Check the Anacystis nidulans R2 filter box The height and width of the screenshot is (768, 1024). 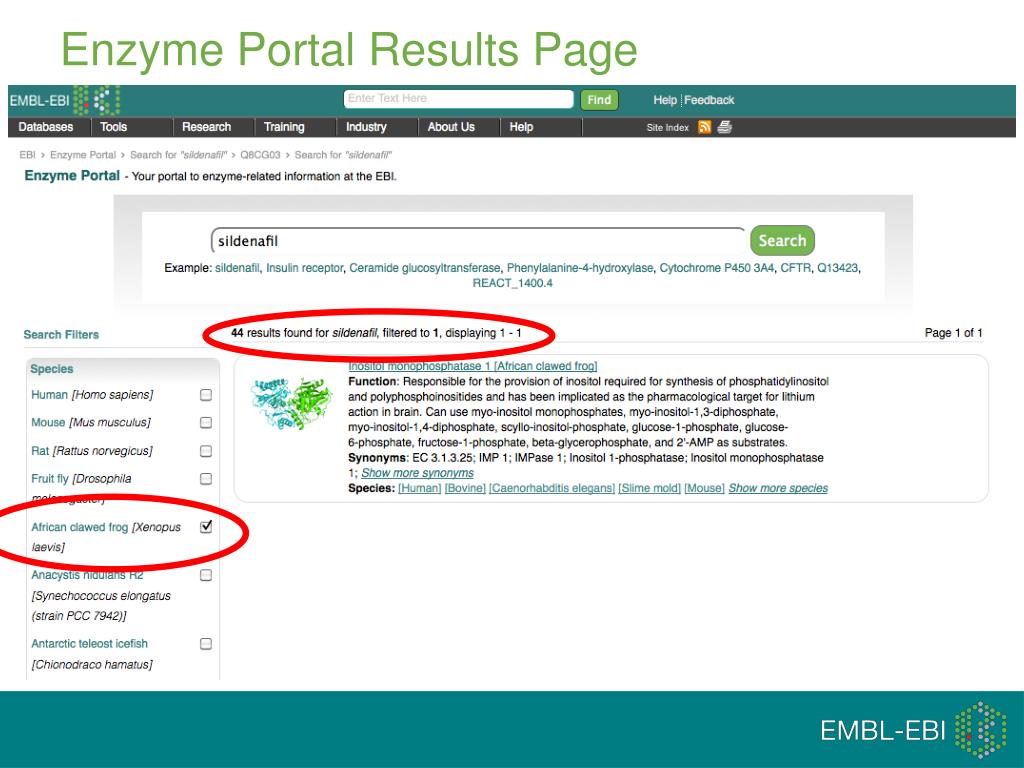tap(206, 575)
